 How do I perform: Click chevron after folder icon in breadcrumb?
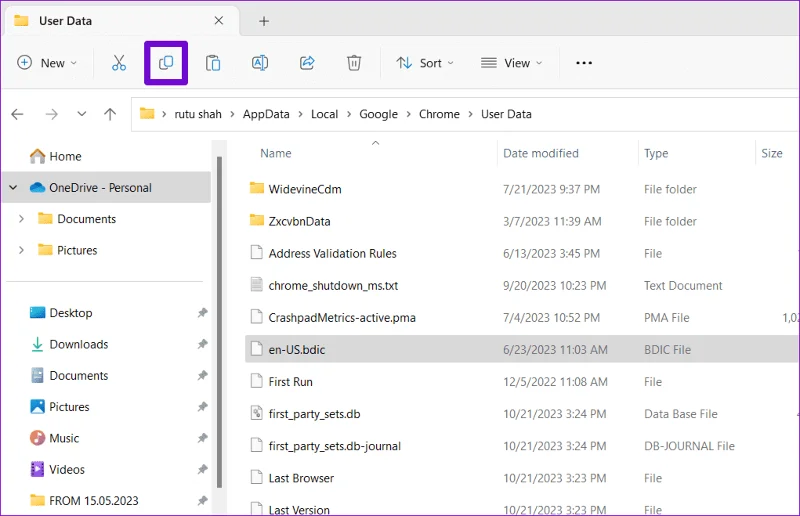164,114
